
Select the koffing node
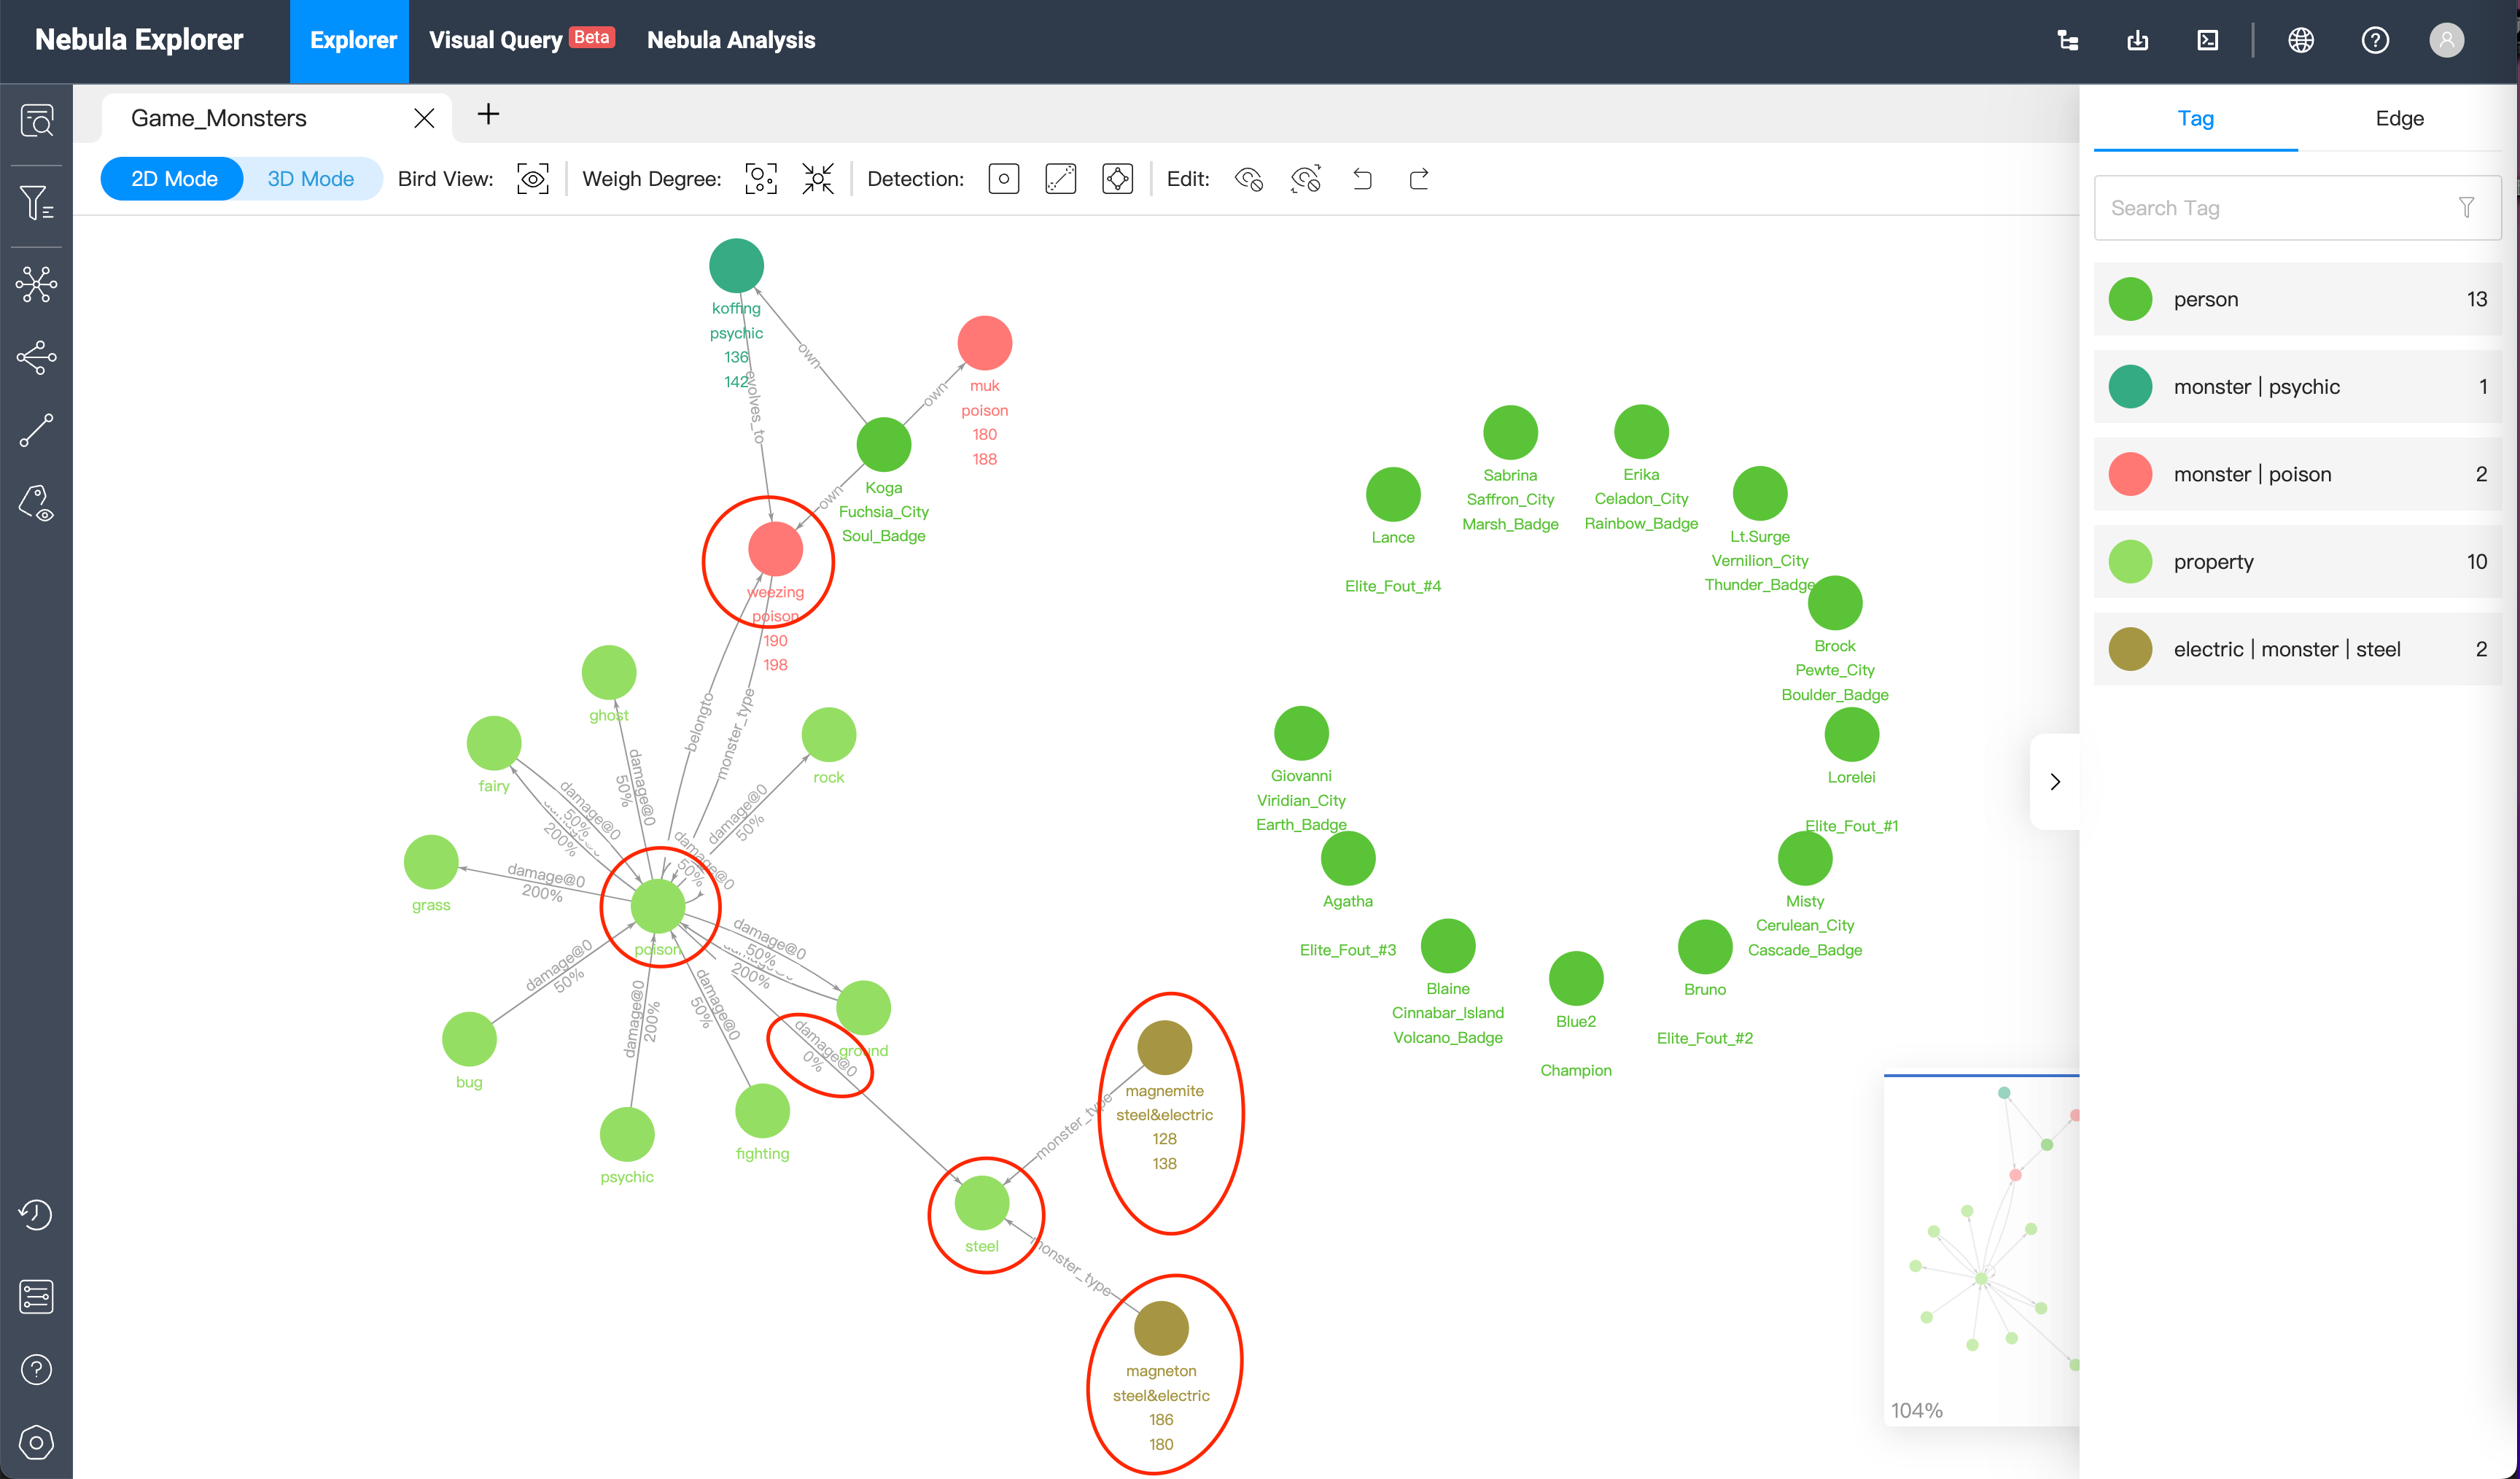[x=736, y=266]
